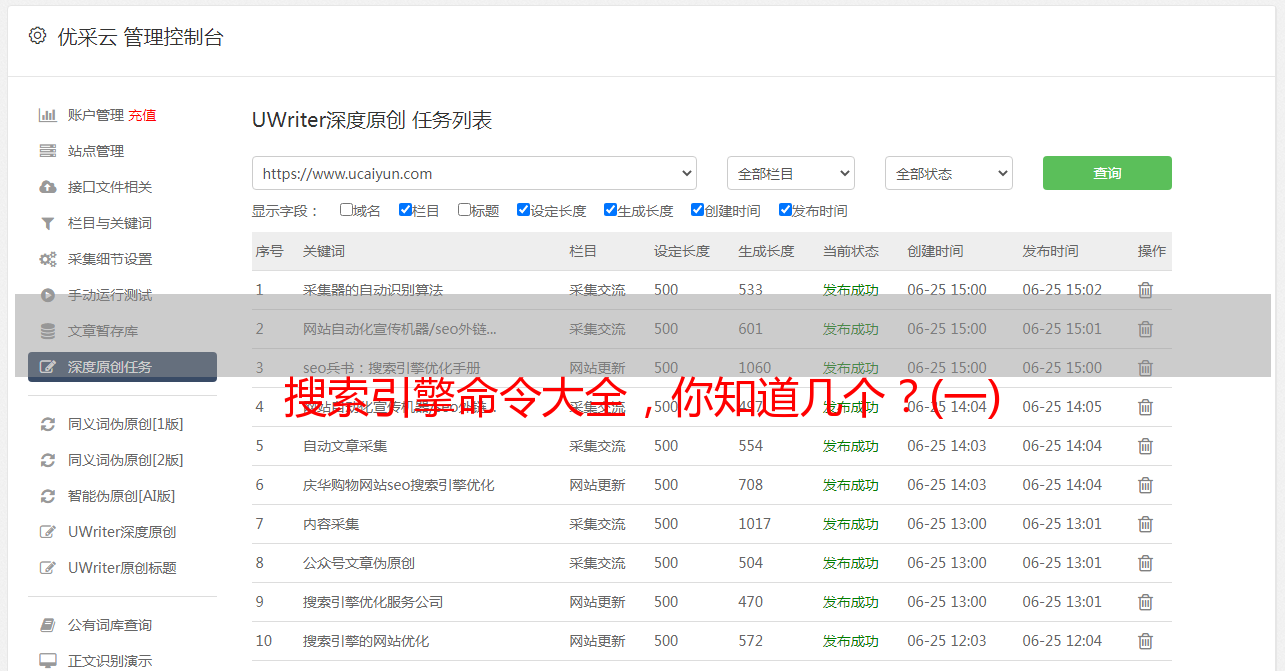Delete task 自动文章采集 via trash icon
1285x671 pixels.
point(1146,446)
